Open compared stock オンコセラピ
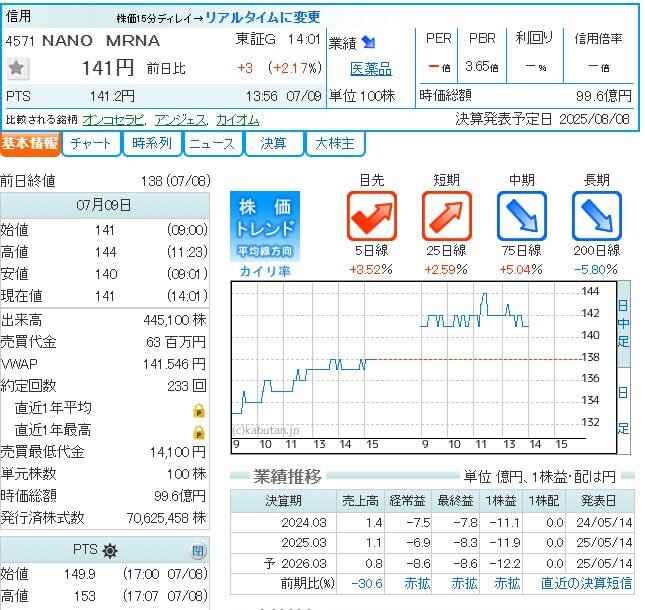Screen dimensions: 645x610 pyautogui.click(x=114, y=120)
